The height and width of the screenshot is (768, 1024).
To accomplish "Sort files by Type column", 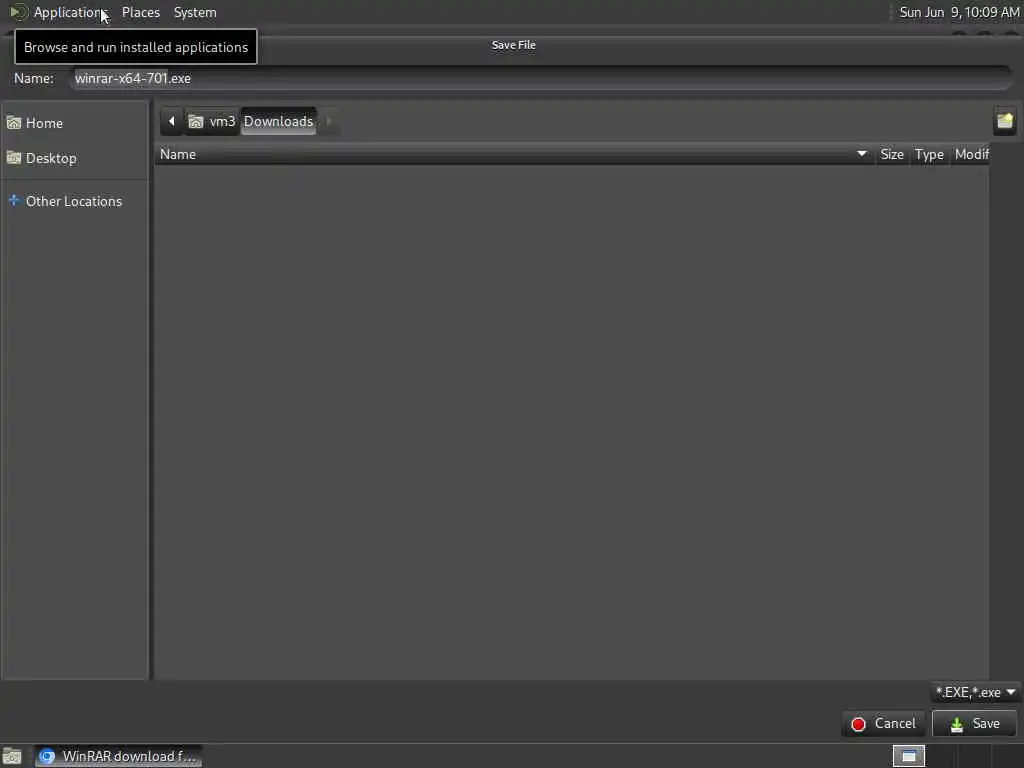I will click(929, 155).
